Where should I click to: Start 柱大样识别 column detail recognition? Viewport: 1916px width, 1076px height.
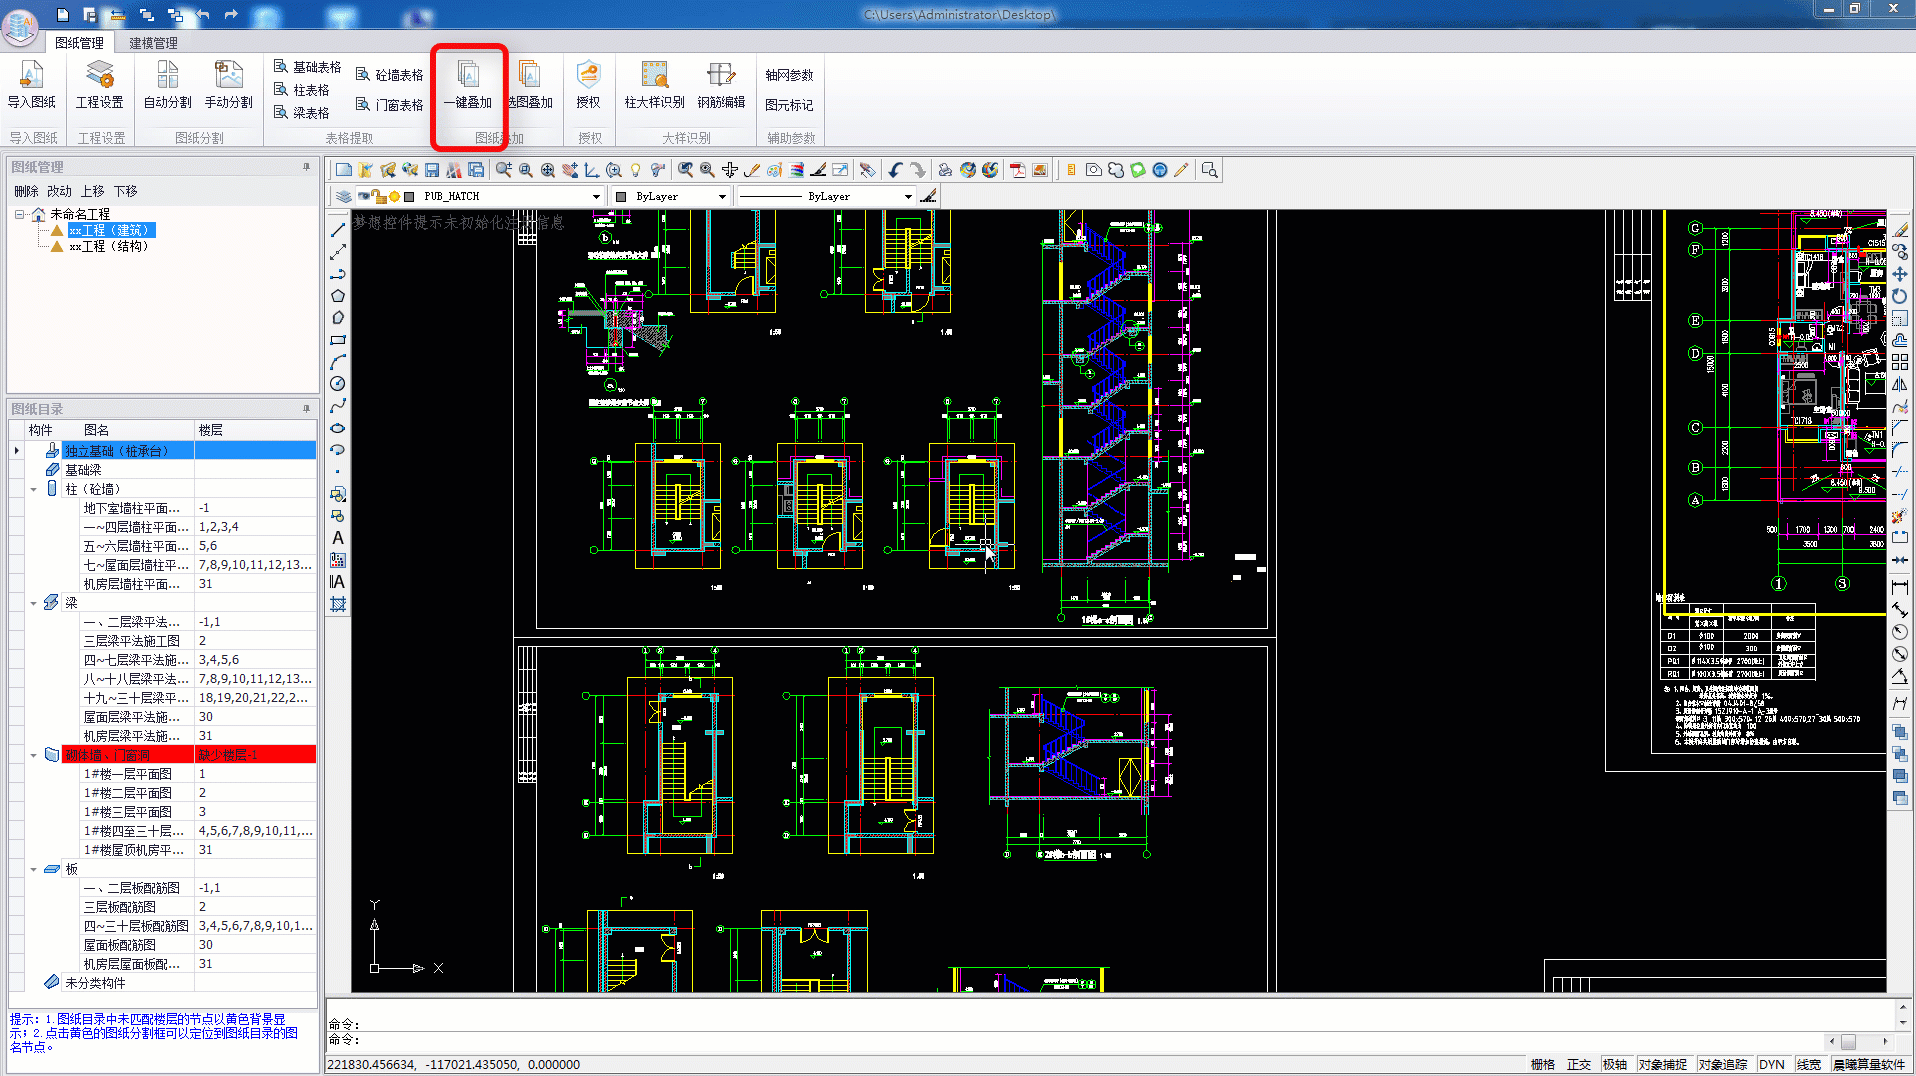(654, 84)
